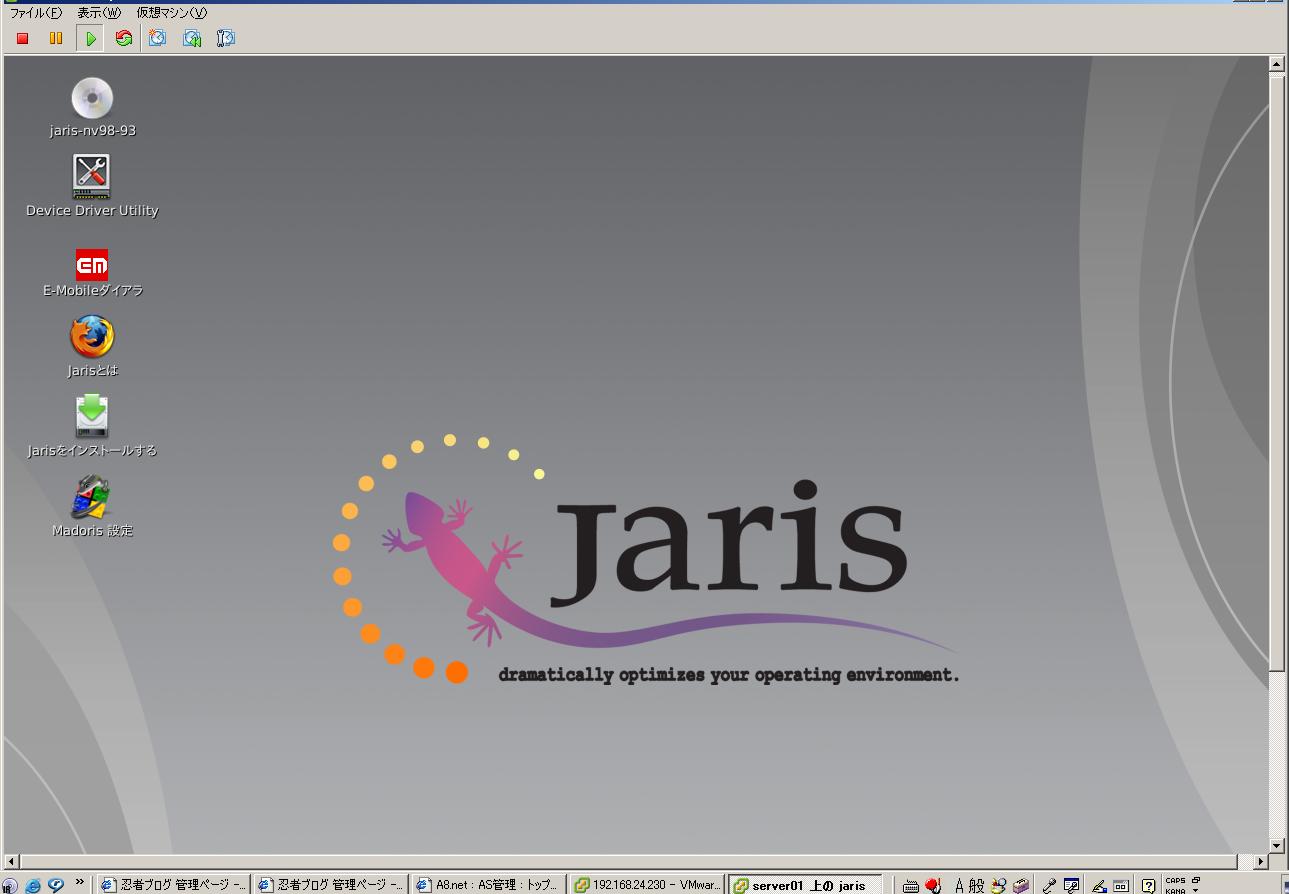Select the Madoris 設定 desktop icon
Image resolution: width=1289 pixels, height=894 pixels.
92,507
